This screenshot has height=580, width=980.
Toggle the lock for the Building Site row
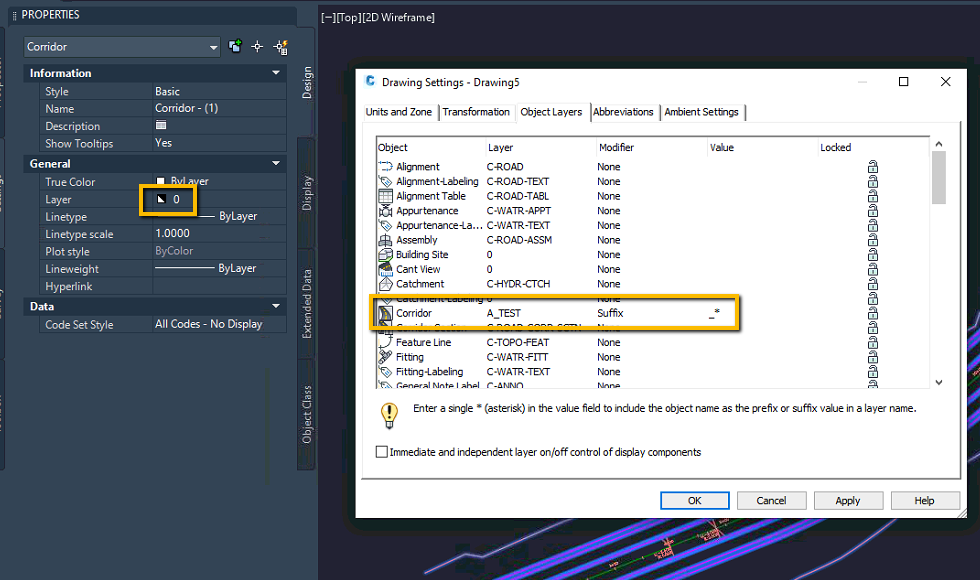[872, 254]
